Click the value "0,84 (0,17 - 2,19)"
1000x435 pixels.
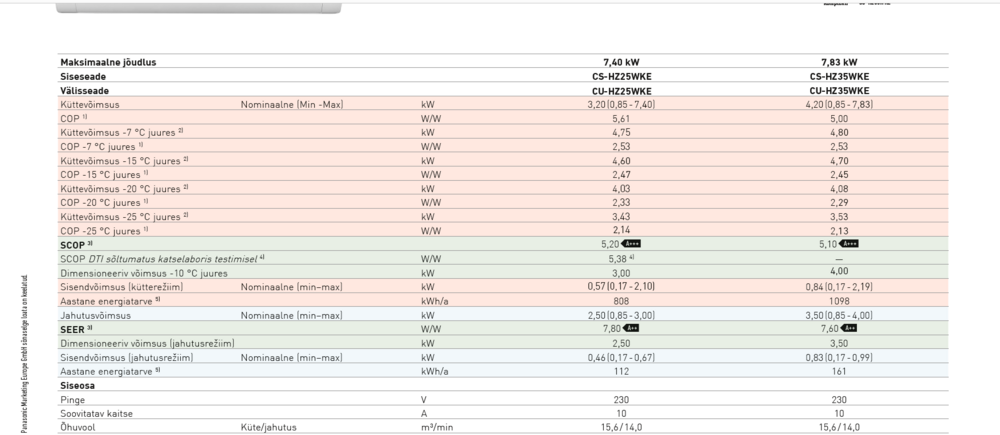point(839,287)
